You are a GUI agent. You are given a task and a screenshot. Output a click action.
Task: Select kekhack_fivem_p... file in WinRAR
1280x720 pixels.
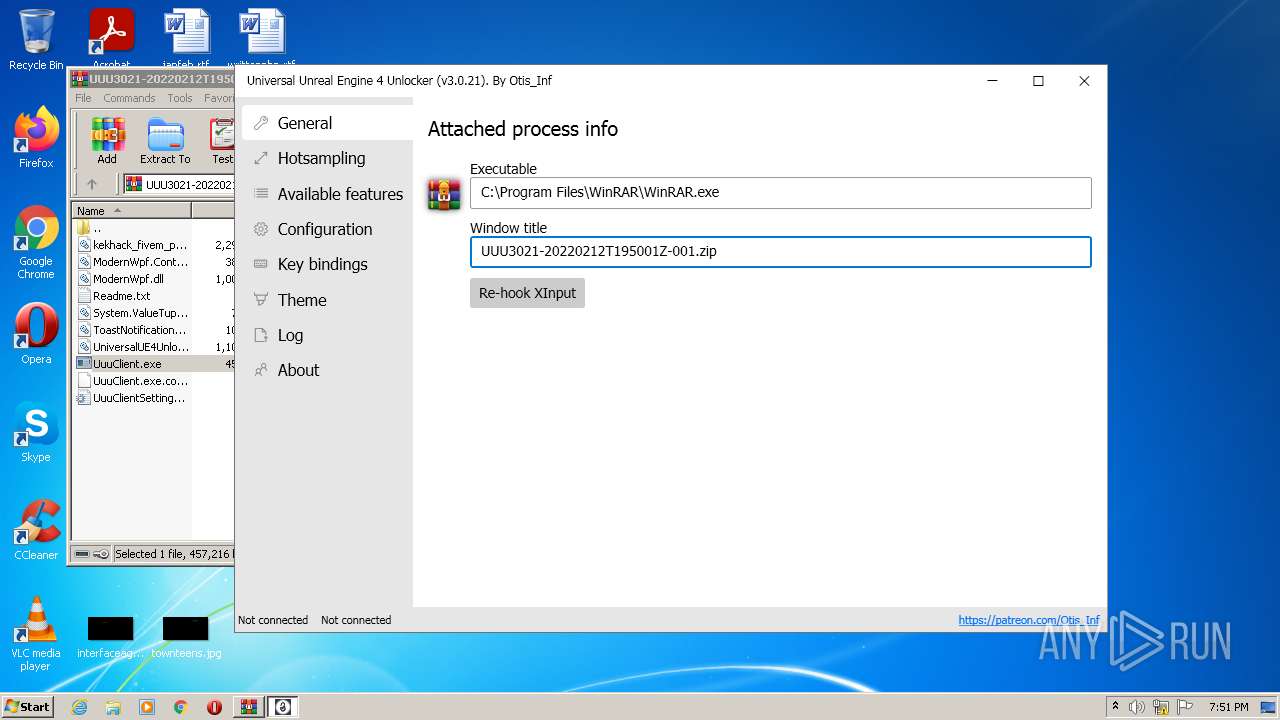click(x=154, y=245)
